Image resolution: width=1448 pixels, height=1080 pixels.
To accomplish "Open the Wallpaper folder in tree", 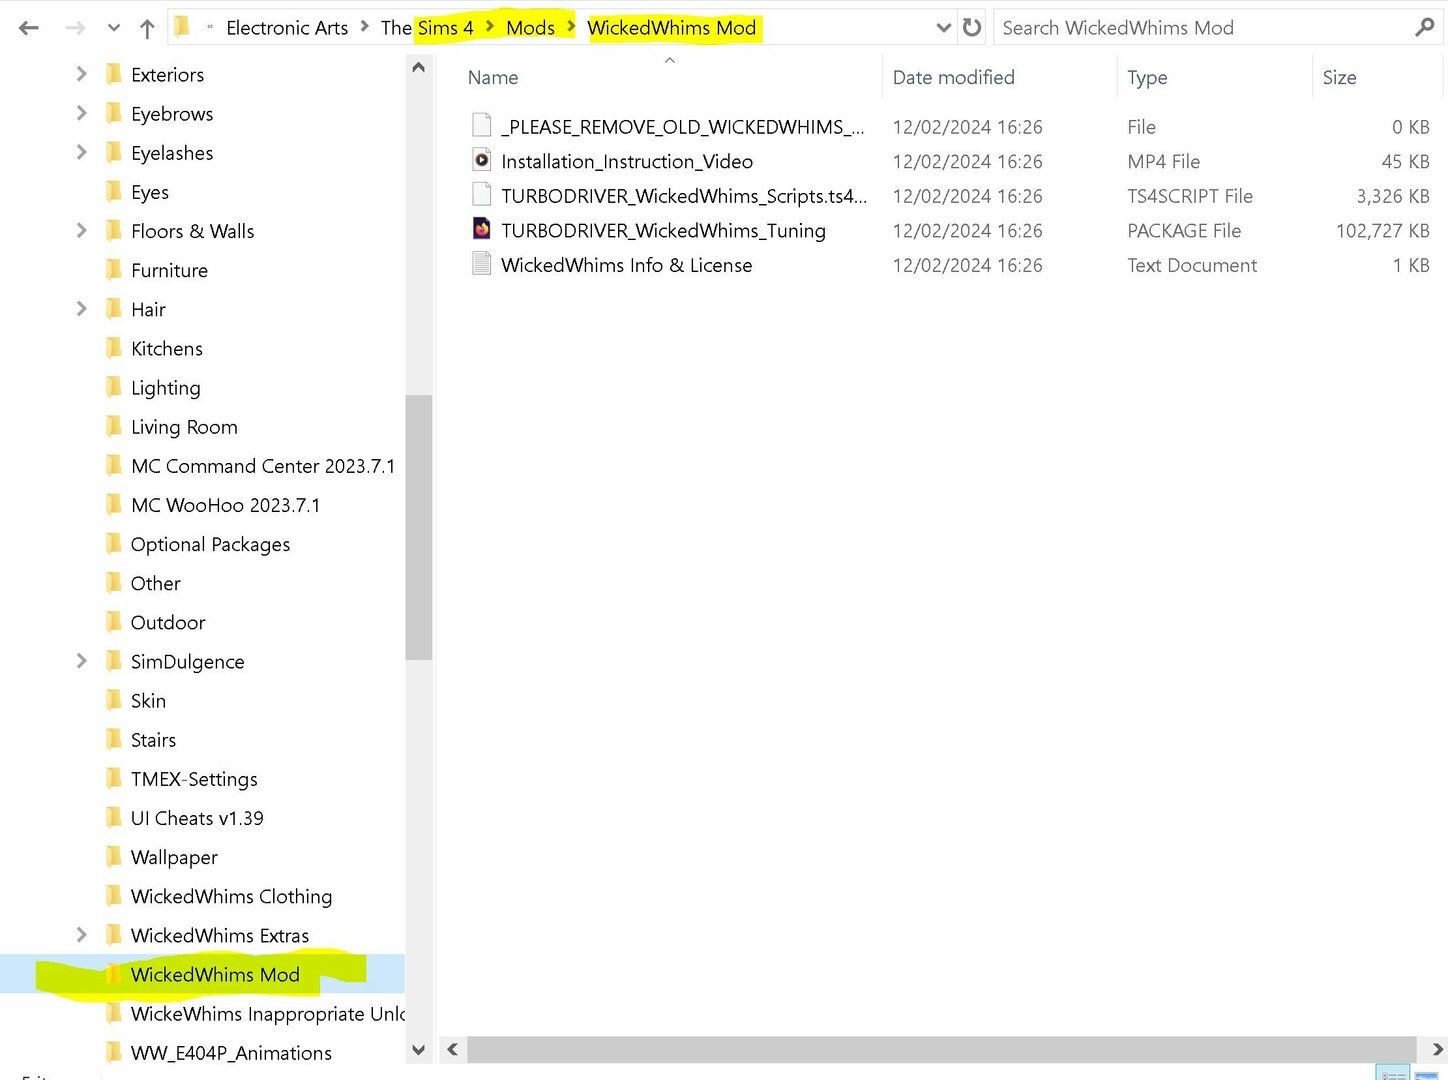I will [x=174, y=857].
